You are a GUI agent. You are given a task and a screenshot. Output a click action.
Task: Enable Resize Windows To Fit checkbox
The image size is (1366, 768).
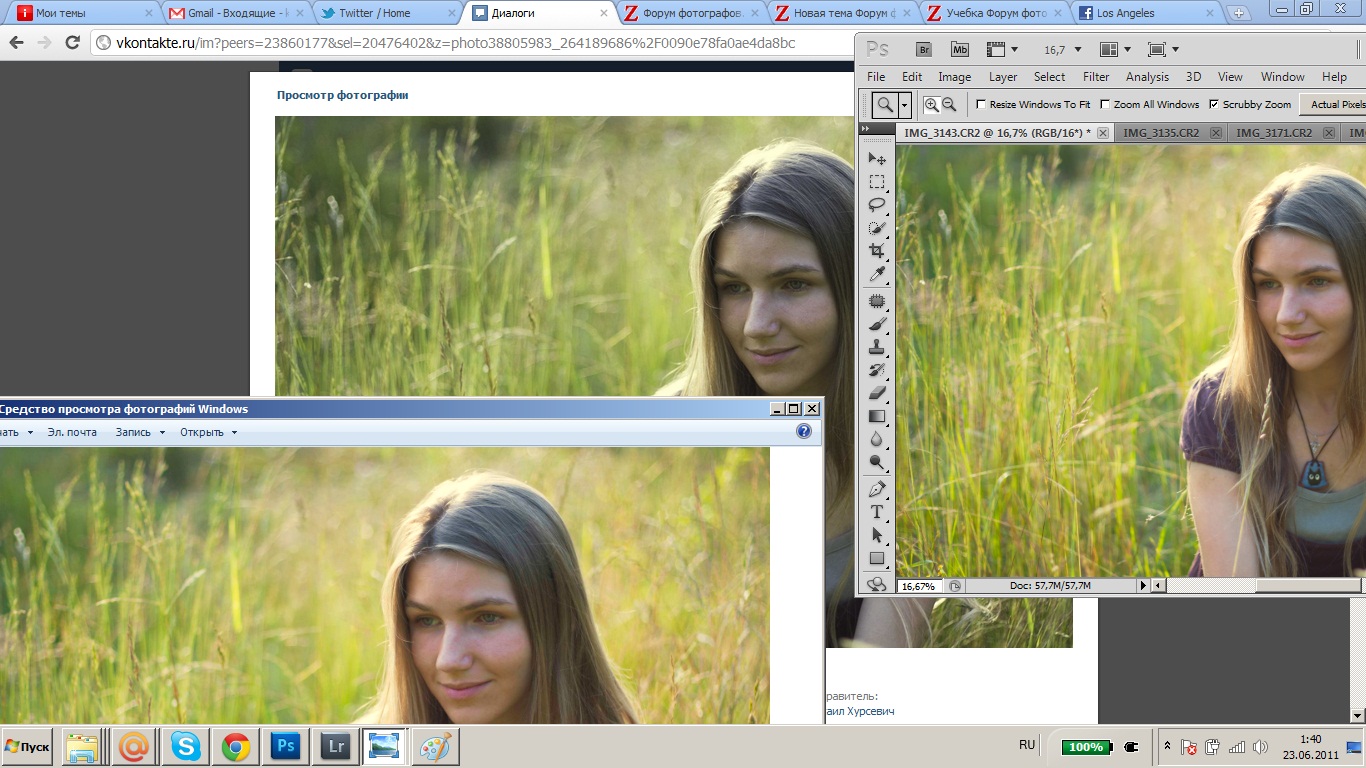click(x=981, y=104)
